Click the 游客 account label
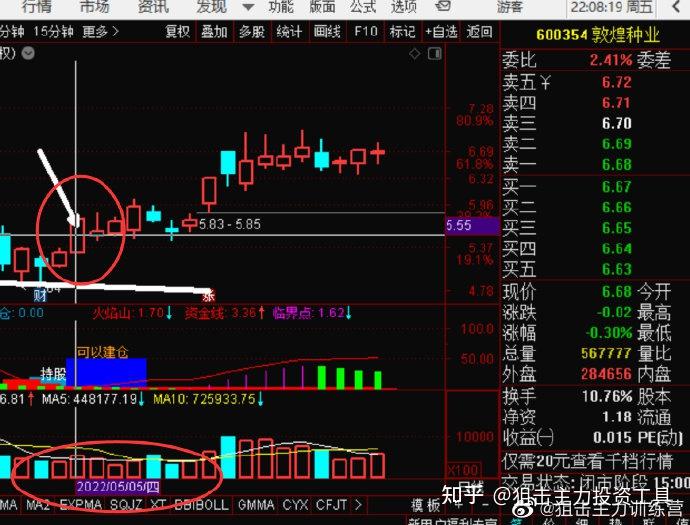 coord(510,7)
